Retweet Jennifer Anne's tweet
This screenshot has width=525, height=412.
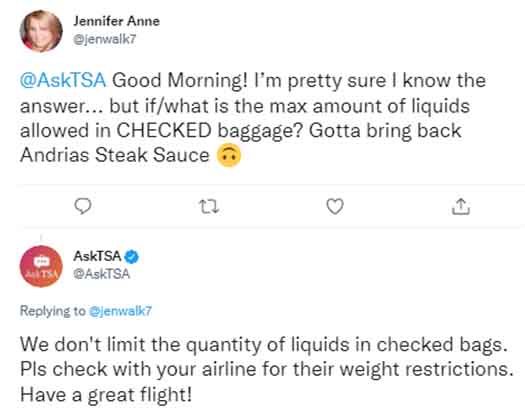coord(209,207)
